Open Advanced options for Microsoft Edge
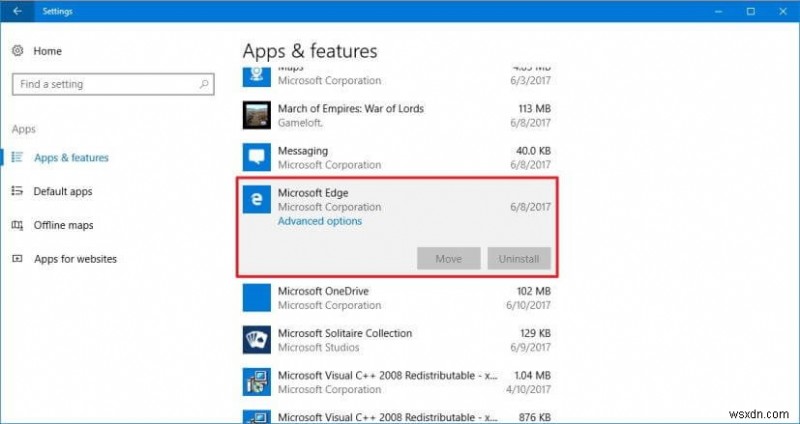Image resolution: width=800 pixels, height=424 pixels. (x=320, y=221)
